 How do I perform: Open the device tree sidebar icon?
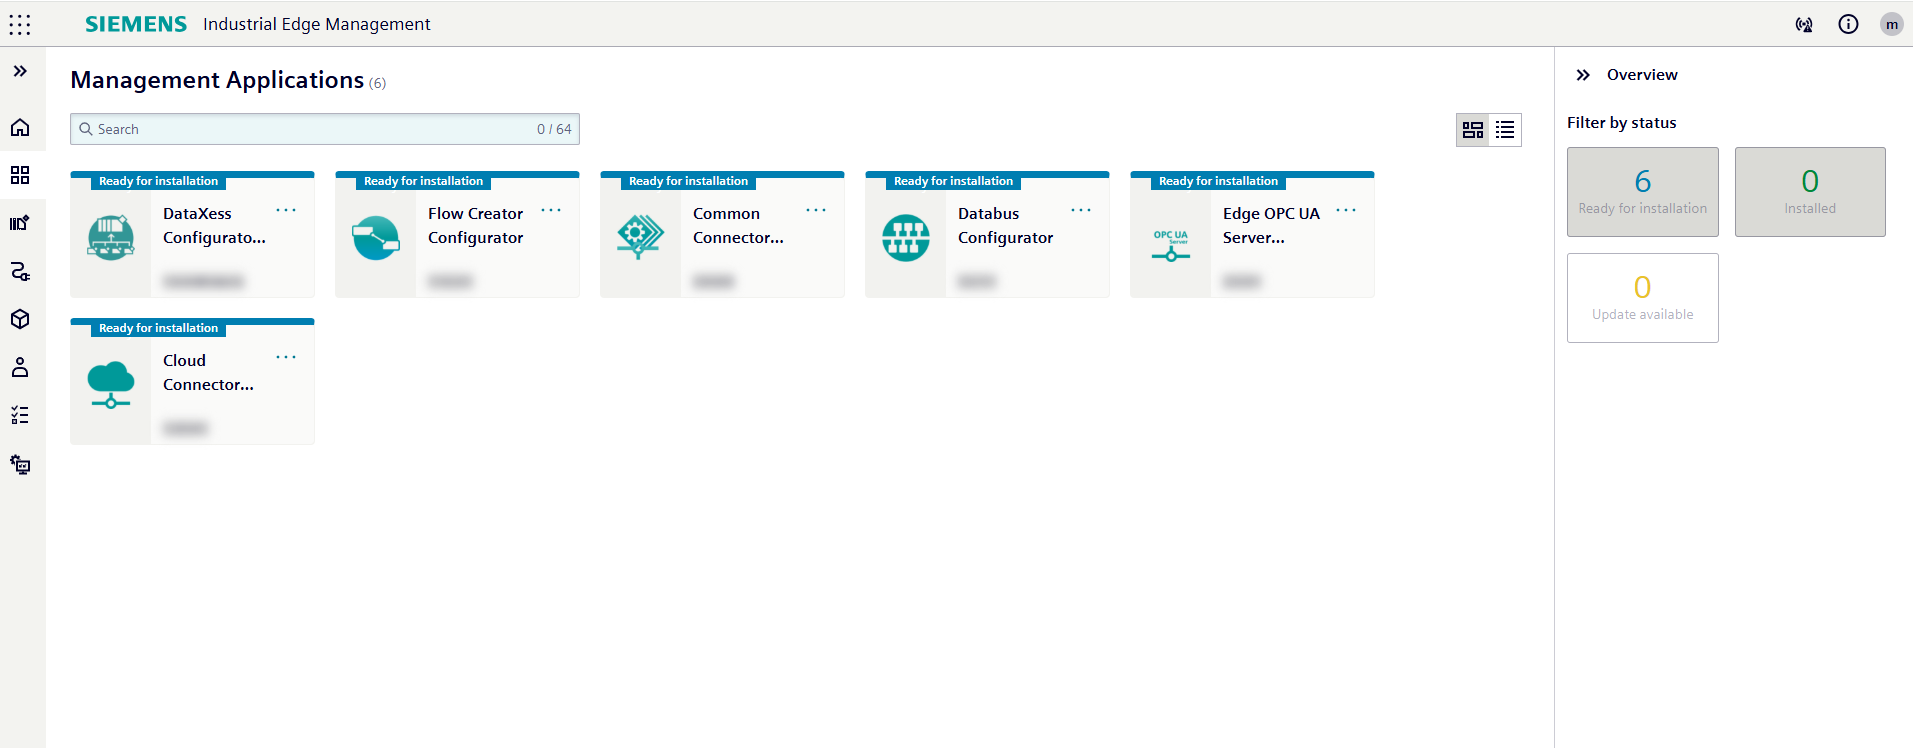pos(20,464)
